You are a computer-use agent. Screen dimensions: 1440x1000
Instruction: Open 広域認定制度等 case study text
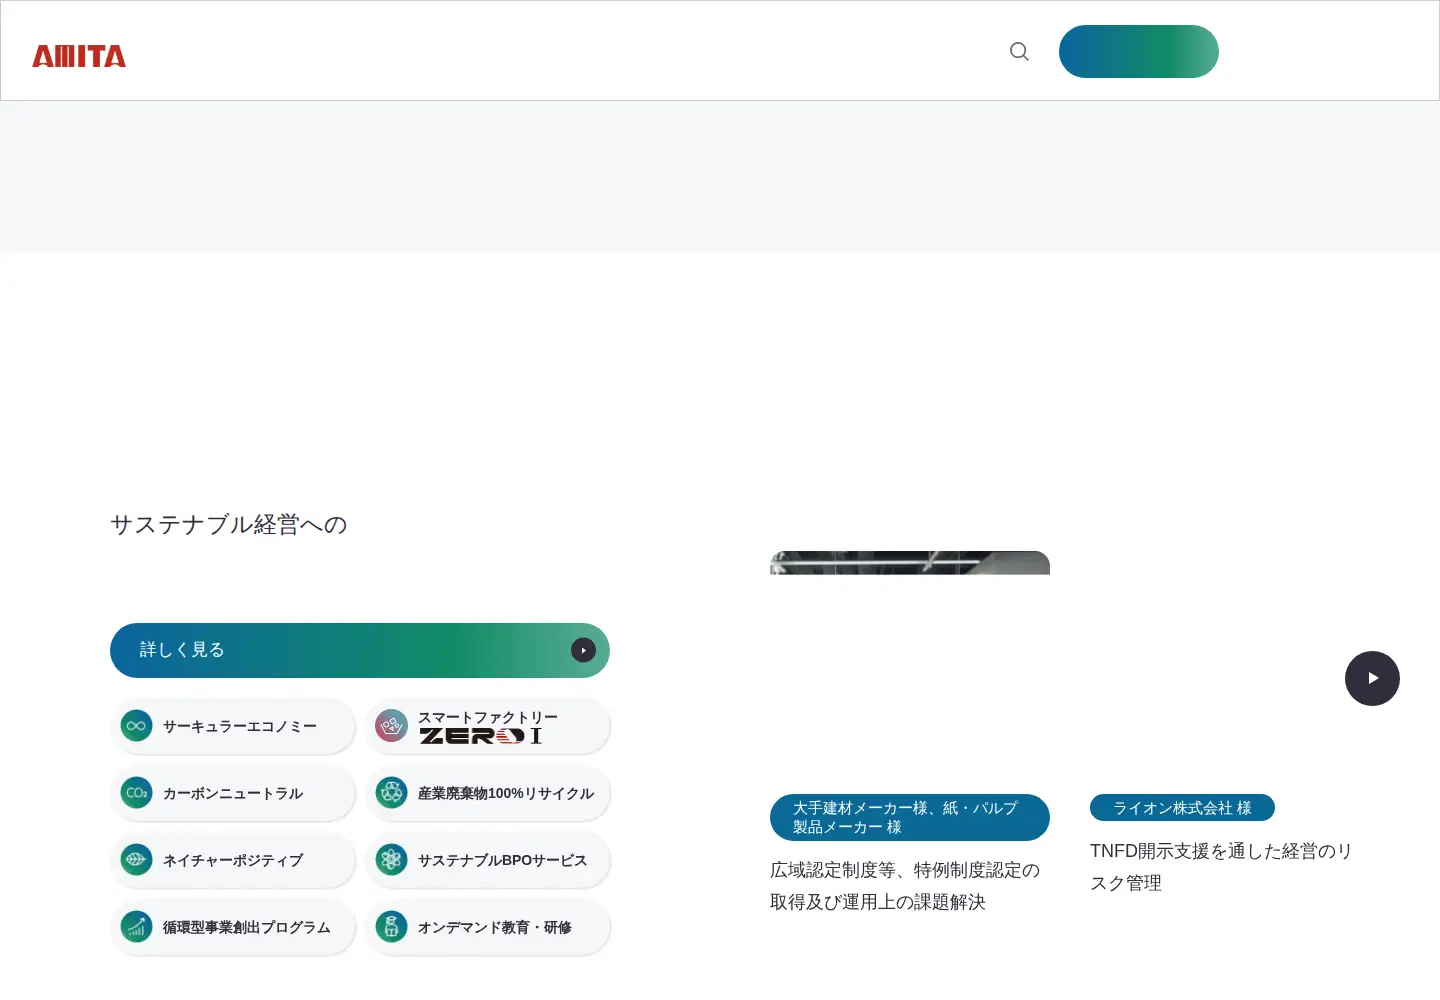click(905, 886)
